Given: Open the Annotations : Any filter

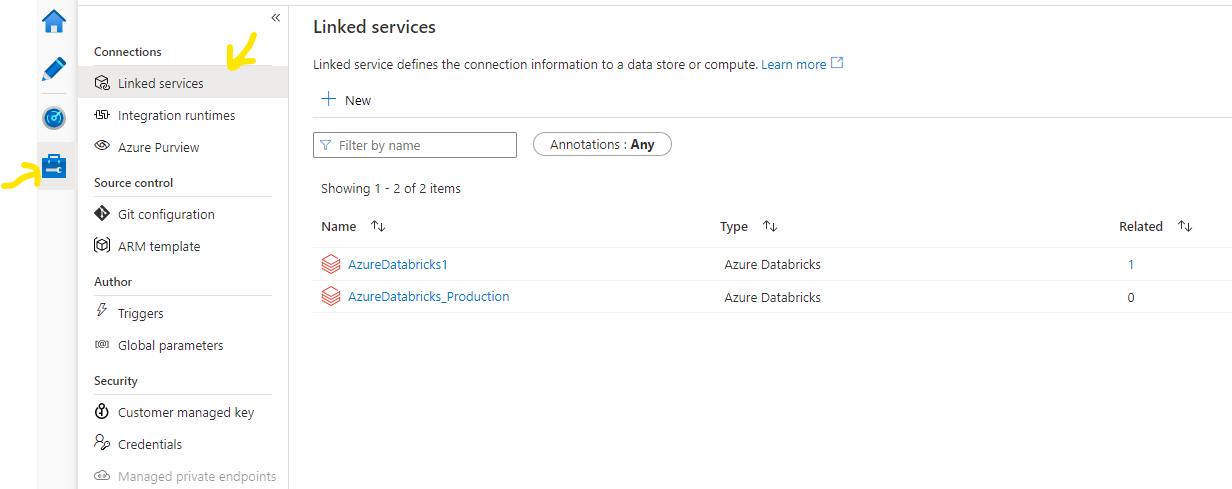Looking at the screenshot, I should pyautogui.click(x=602, y=144).
